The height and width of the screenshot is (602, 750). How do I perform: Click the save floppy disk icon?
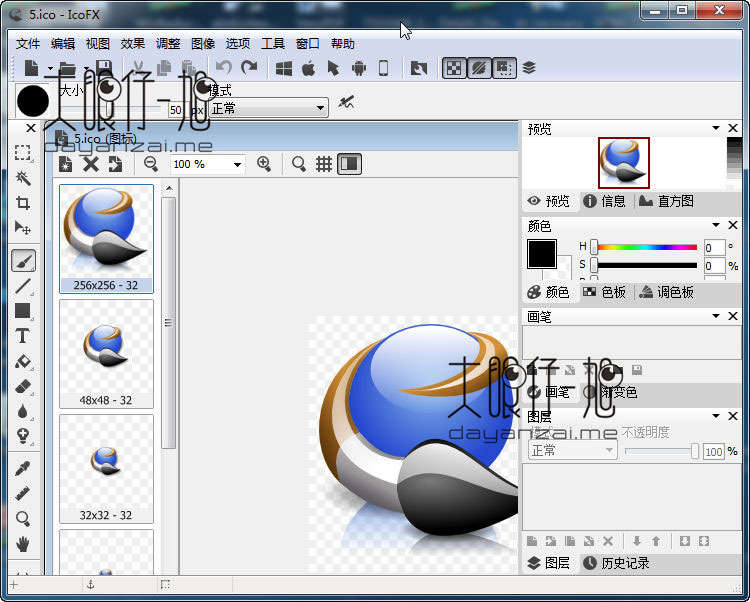(104, 68)
